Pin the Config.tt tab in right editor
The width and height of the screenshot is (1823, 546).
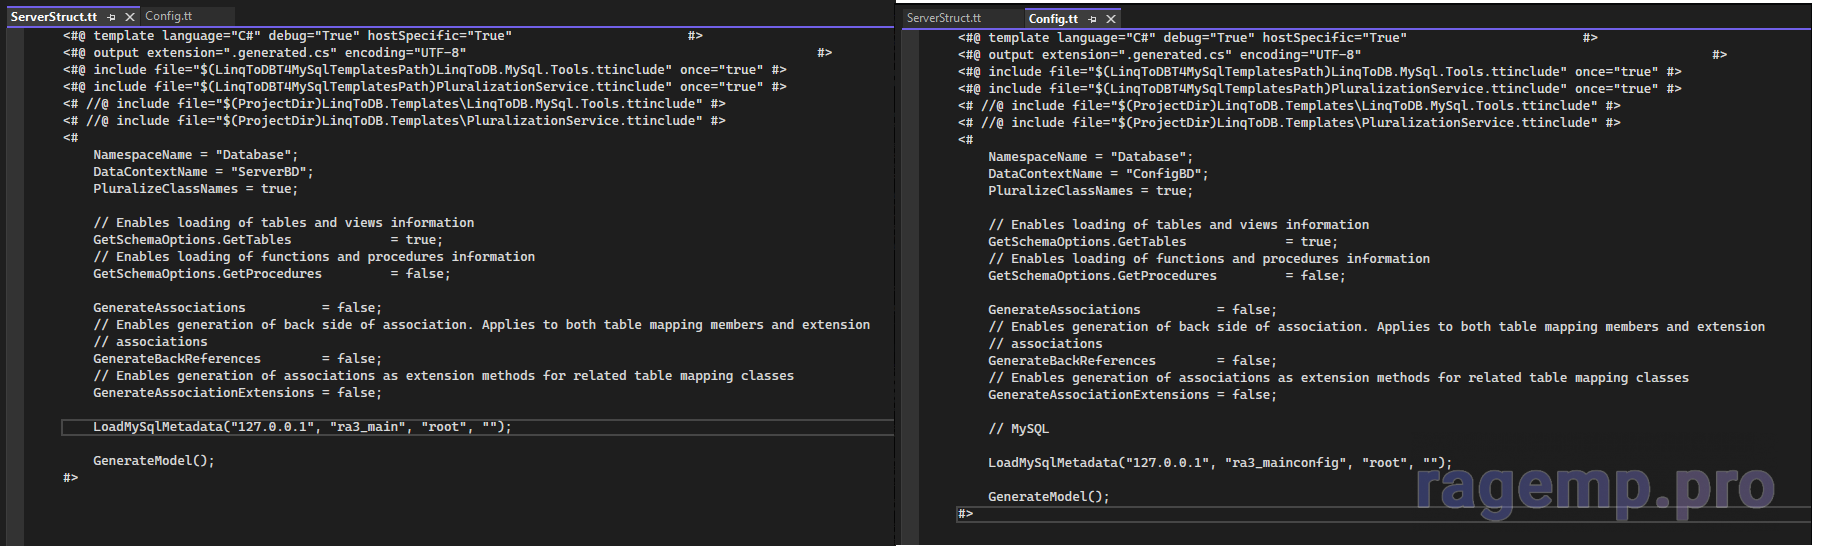point(1092,19)
